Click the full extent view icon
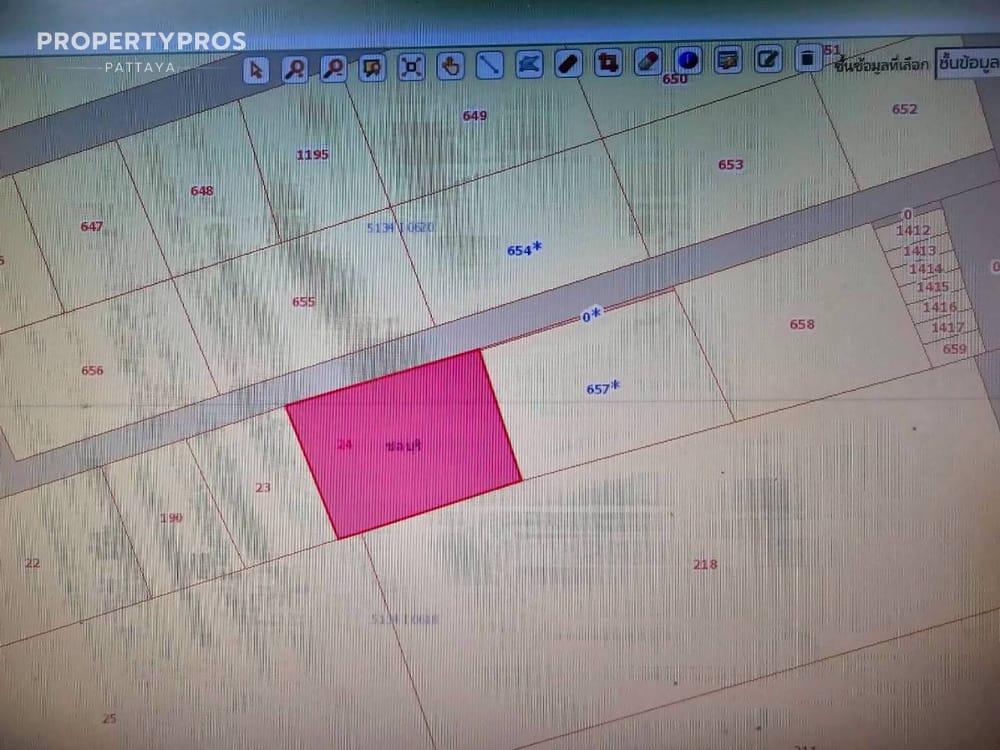 411,67
